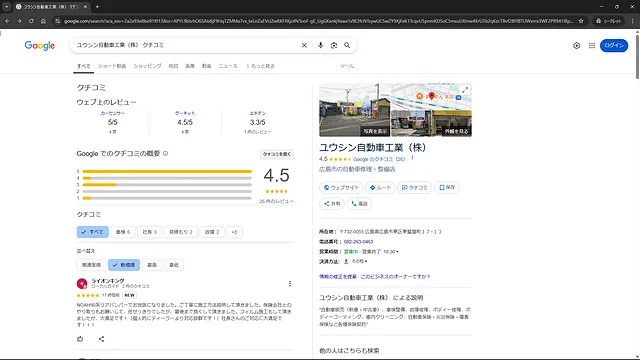Image resolution: width=640 pixels, height=360 pixels.
Task: Switch to the ショート動画 tab
Action: point(112,66)
